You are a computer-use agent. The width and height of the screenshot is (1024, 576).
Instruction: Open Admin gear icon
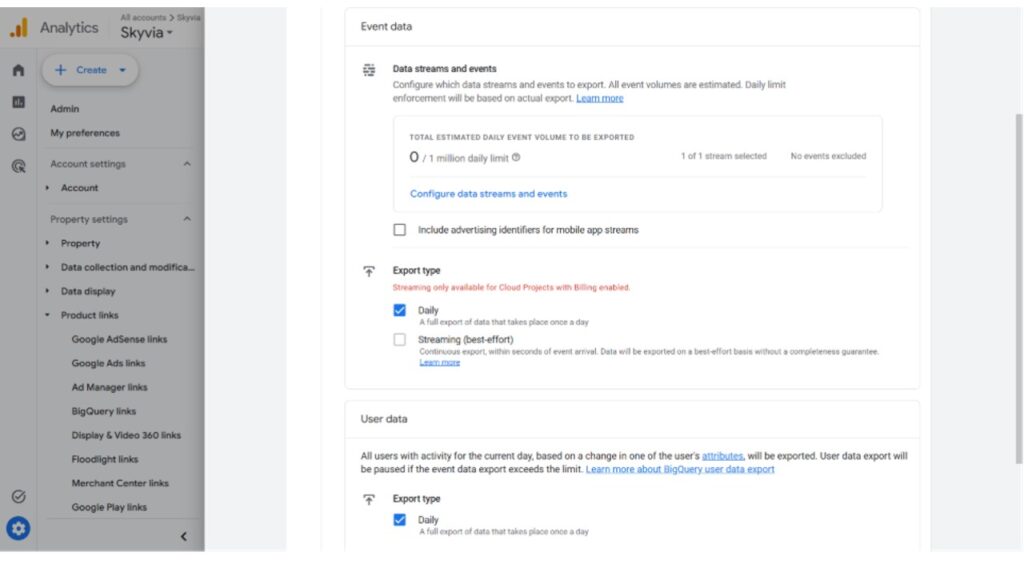pos(18,528)
